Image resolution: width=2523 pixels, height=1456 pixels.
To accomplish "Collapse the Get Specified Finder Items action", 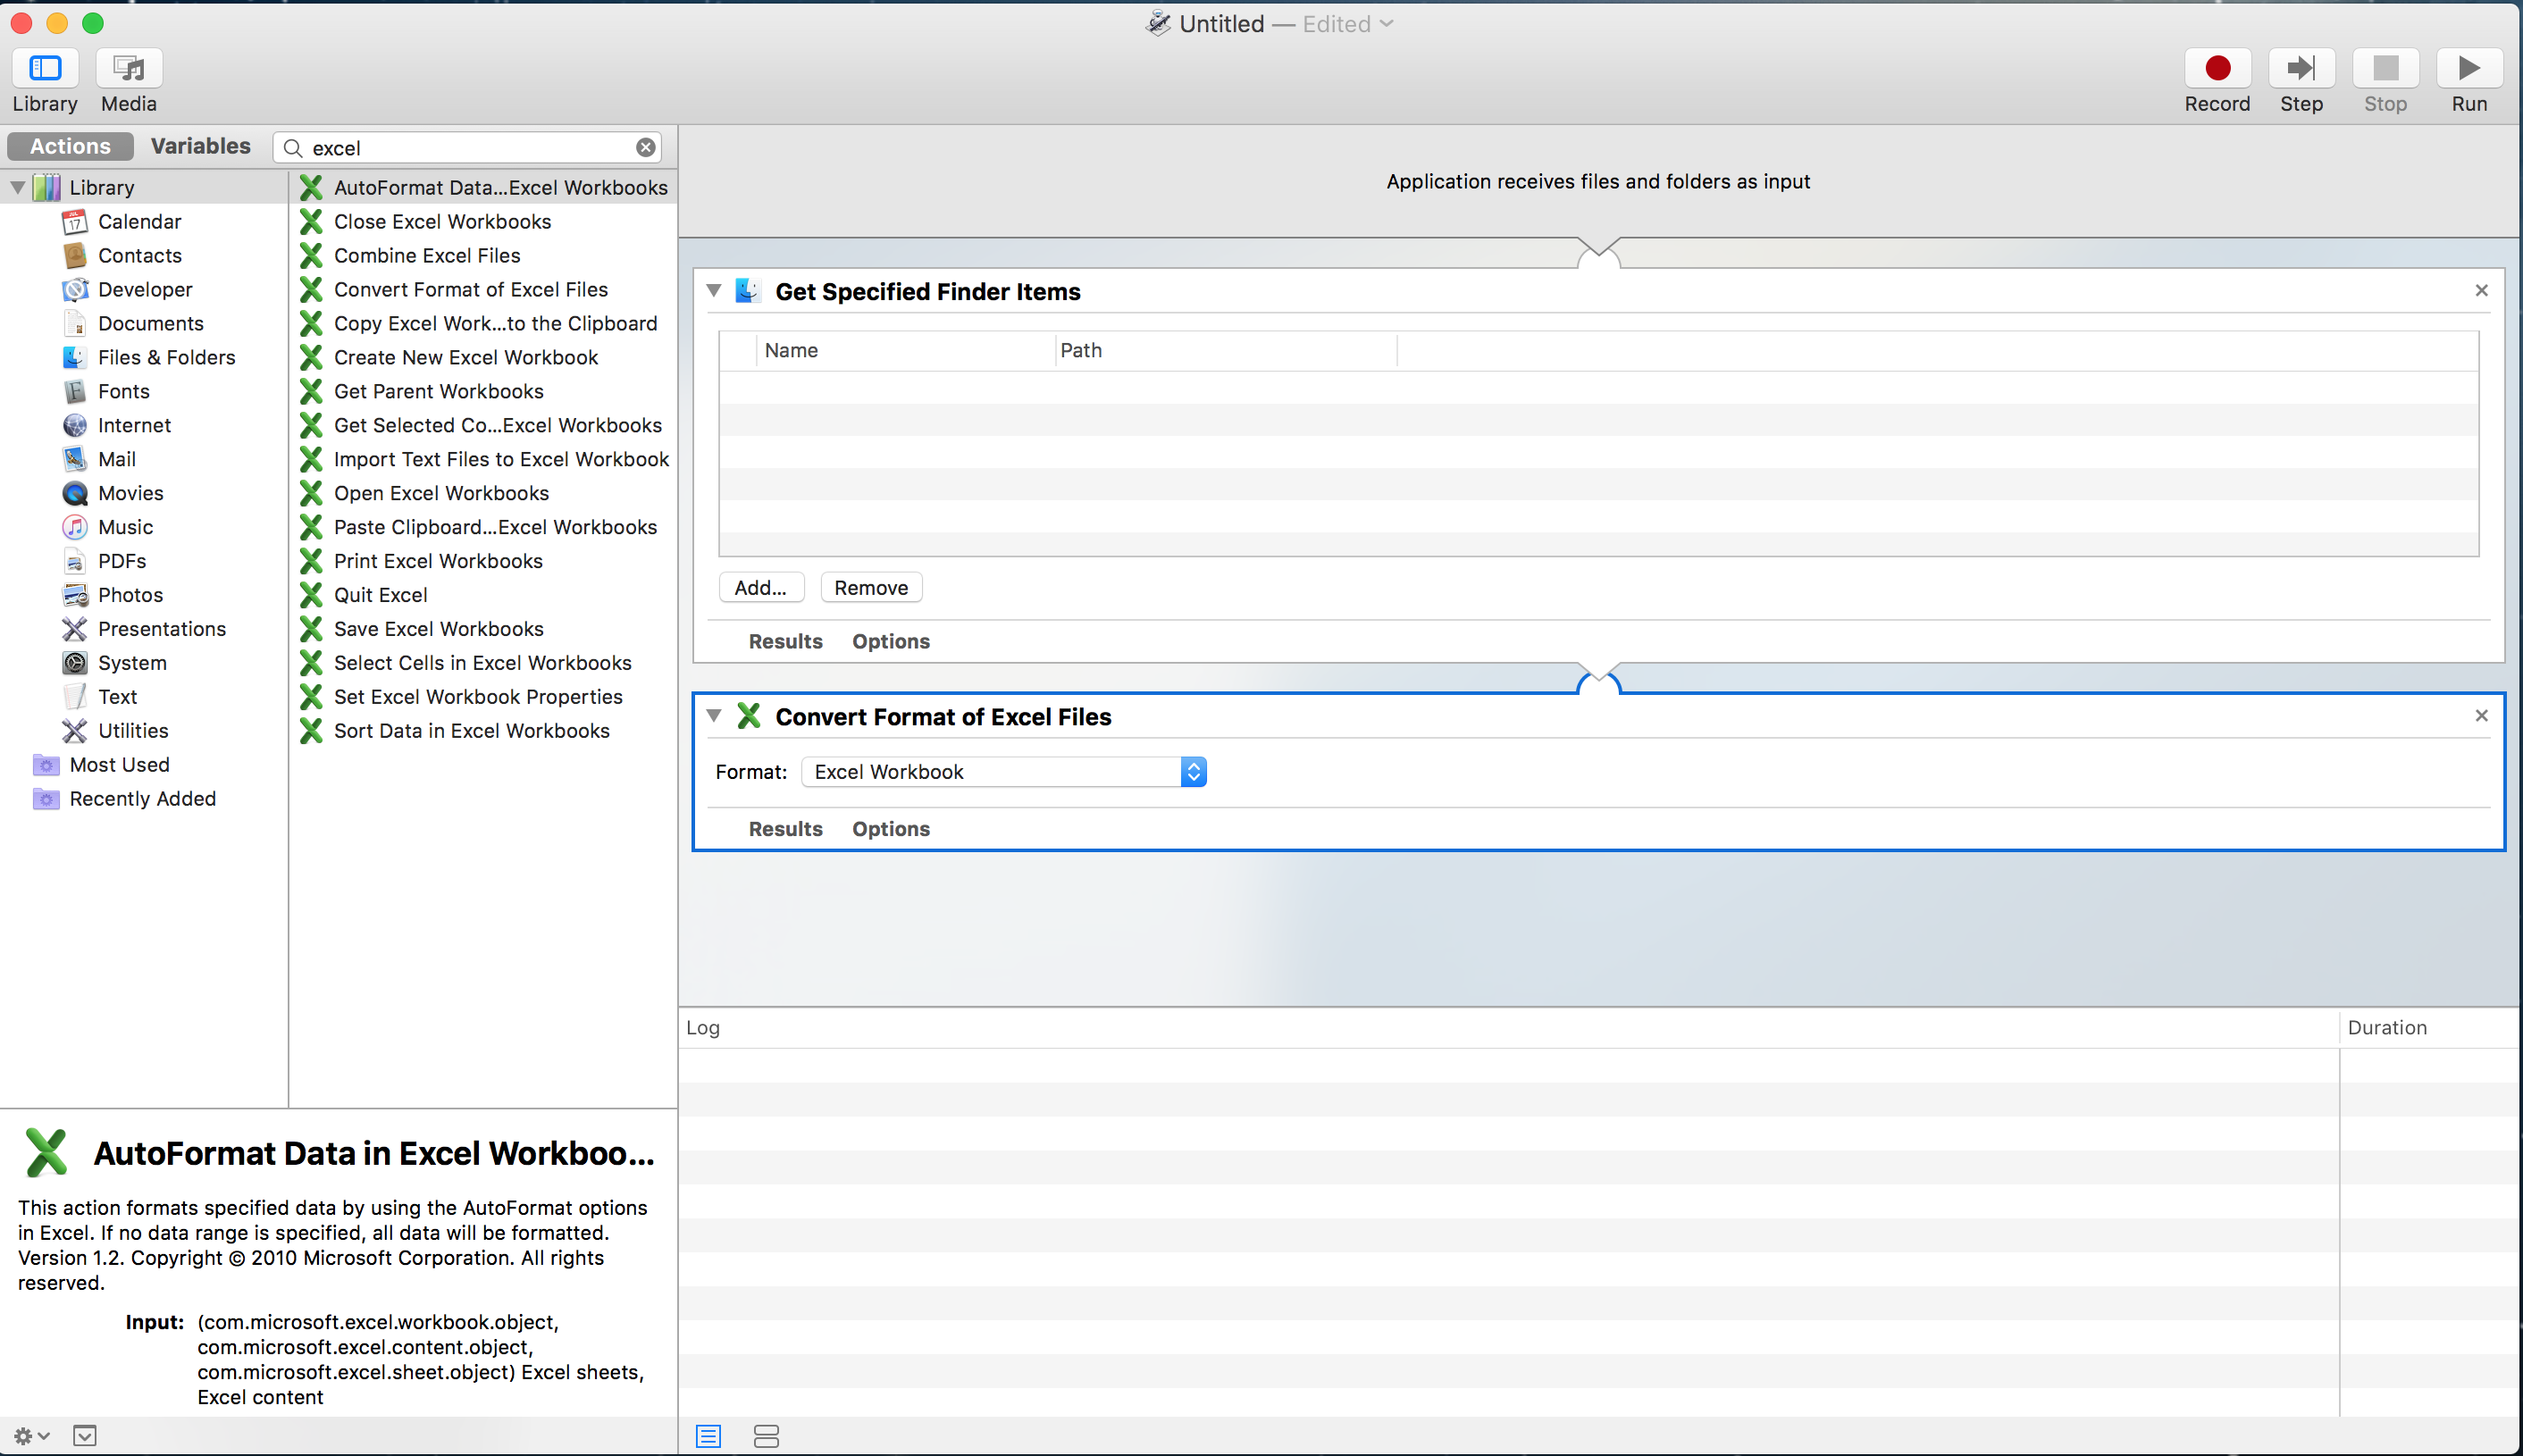I will [713, 290].
